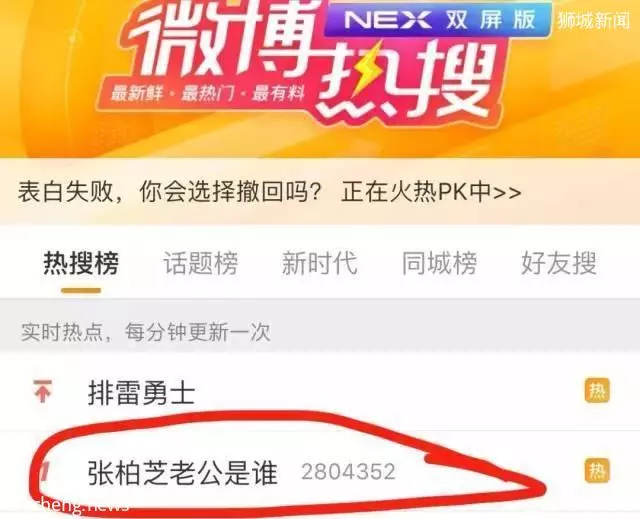Click the 狮城新闻 watermark at top right
The width and height of the screenshot is (640, 519).
click(594, 20)
